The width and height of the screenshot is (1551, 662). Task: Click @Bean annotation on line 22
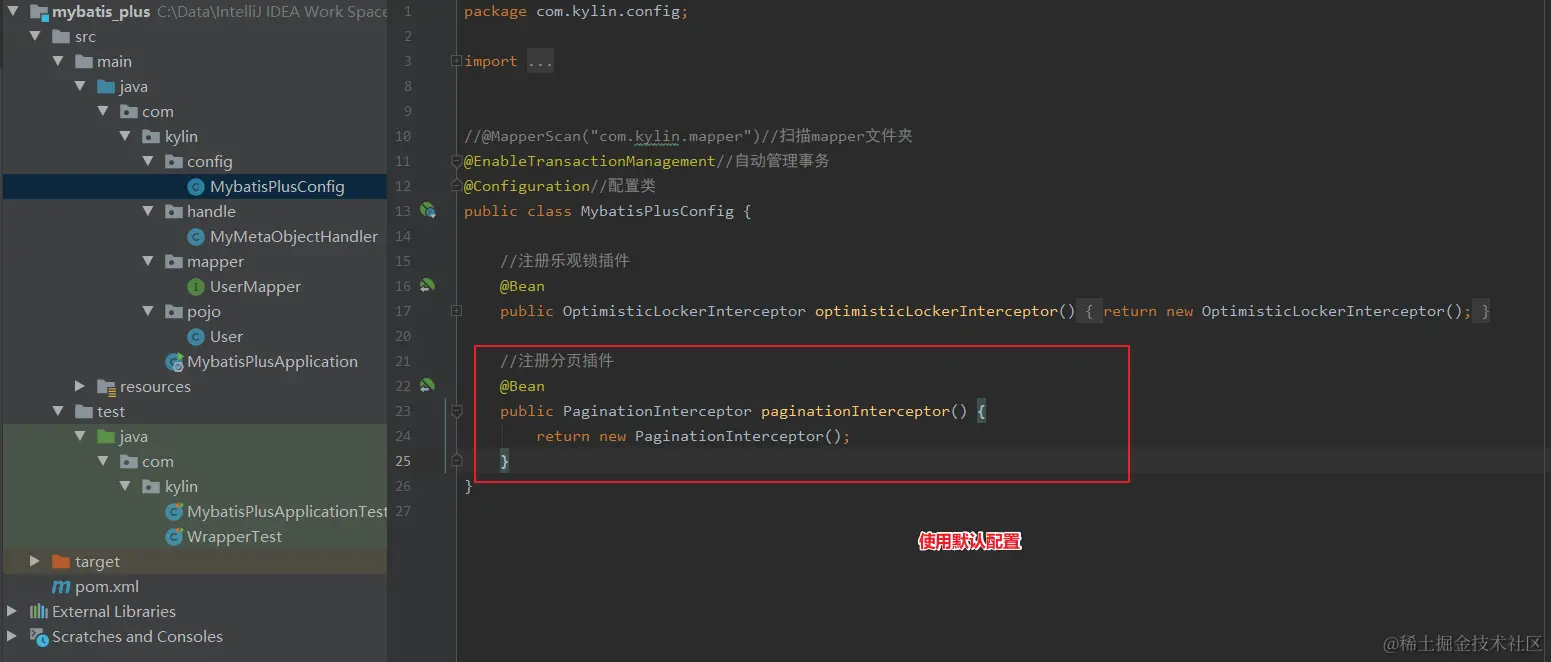point(522,386)
